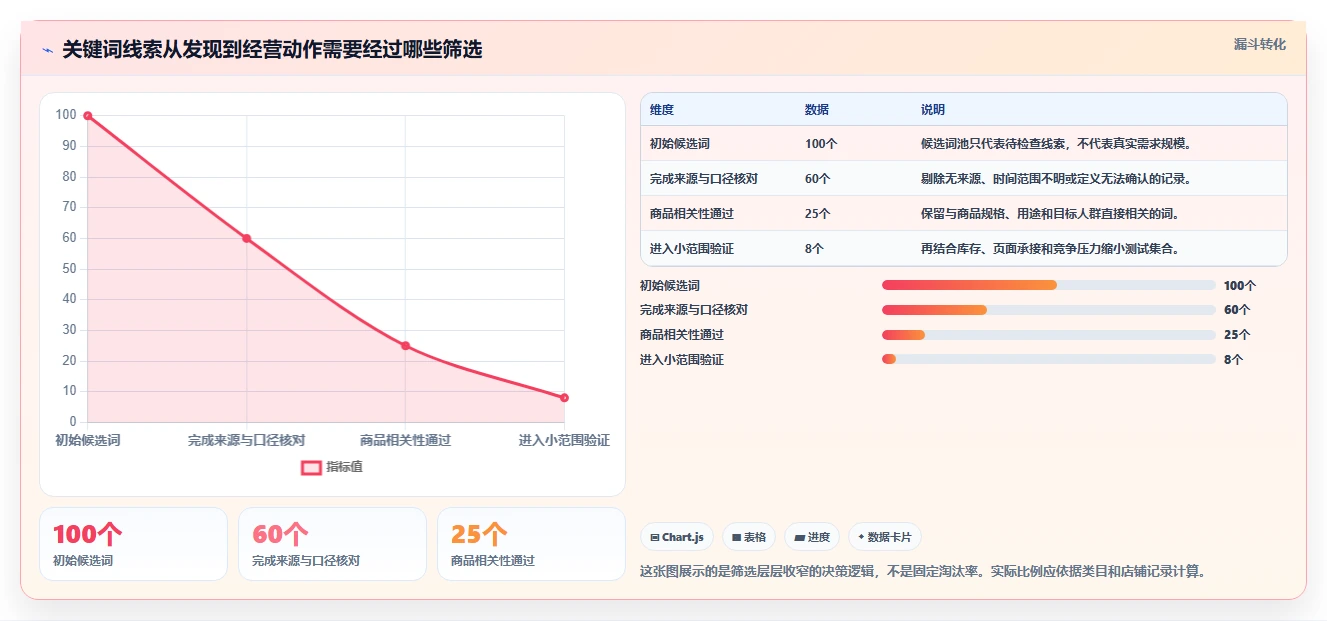Click the y-axis tick label 50
The width and height of the screenshot is (1327, 621).
point(69,269)
